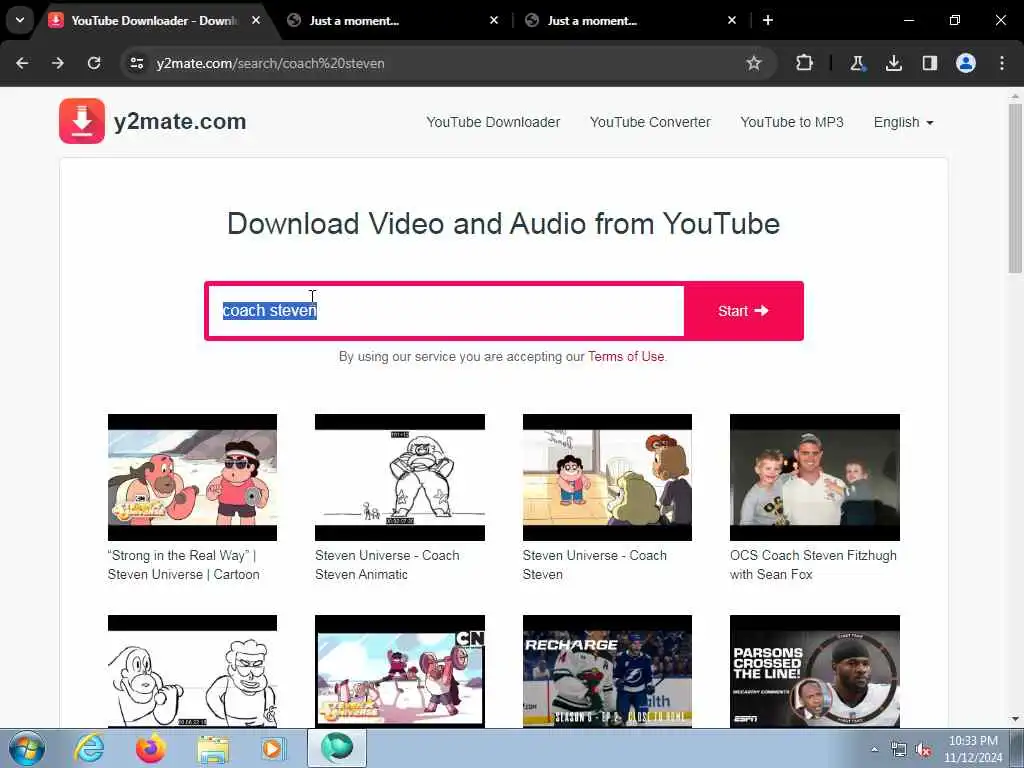This screenshot has width=1024, height=768.
Task: Launch Internet Explorer from the taskbar
Action: pyautogui.click(x=89, y=748)
